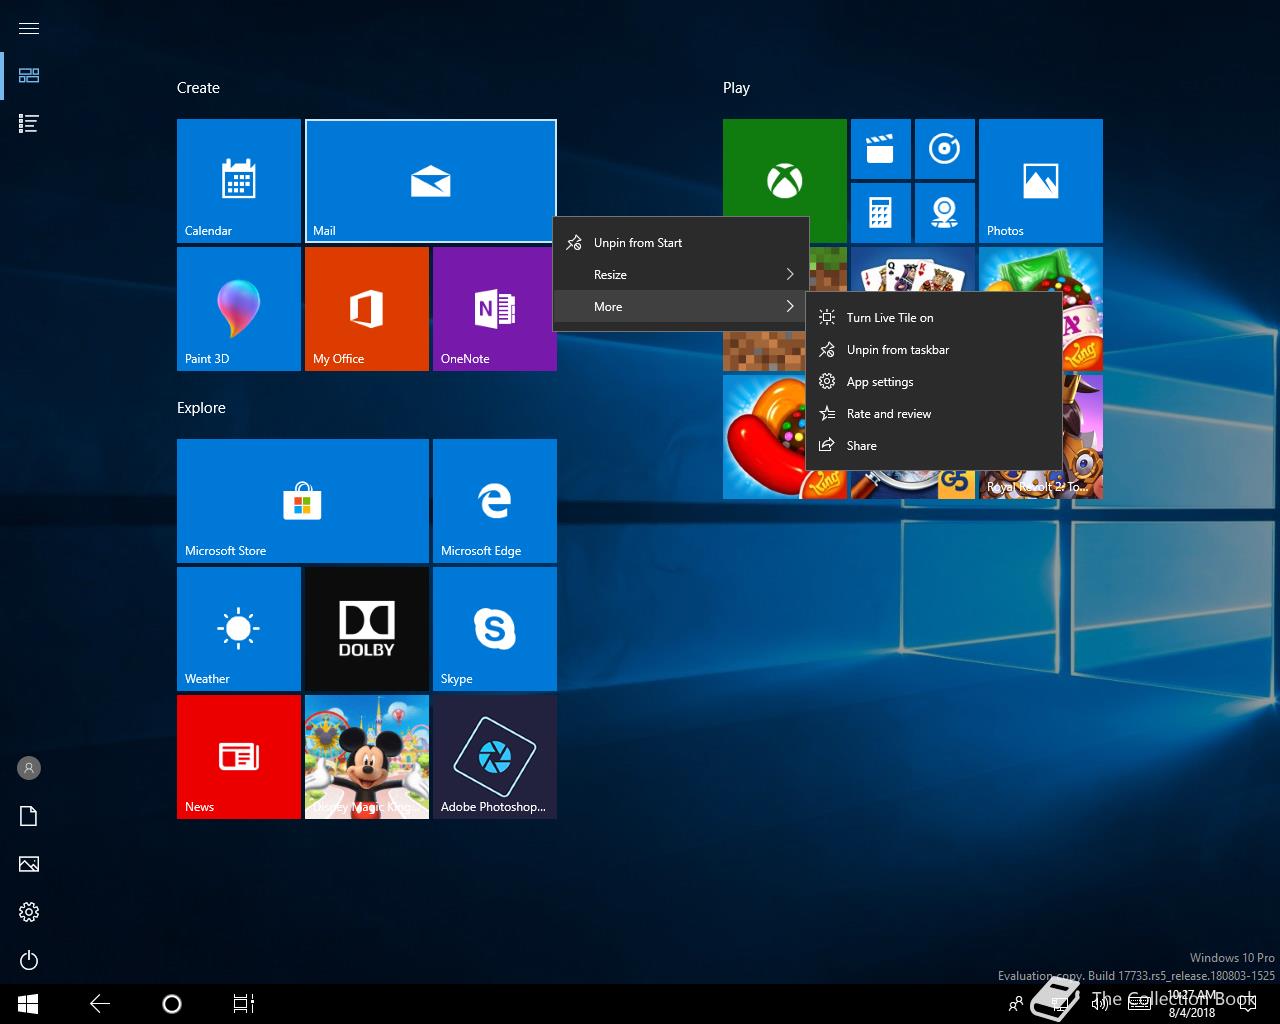Screen dimensions: 1280x1024
Task: Open the taskbar clock and date
Action: click(1192, 1004)
